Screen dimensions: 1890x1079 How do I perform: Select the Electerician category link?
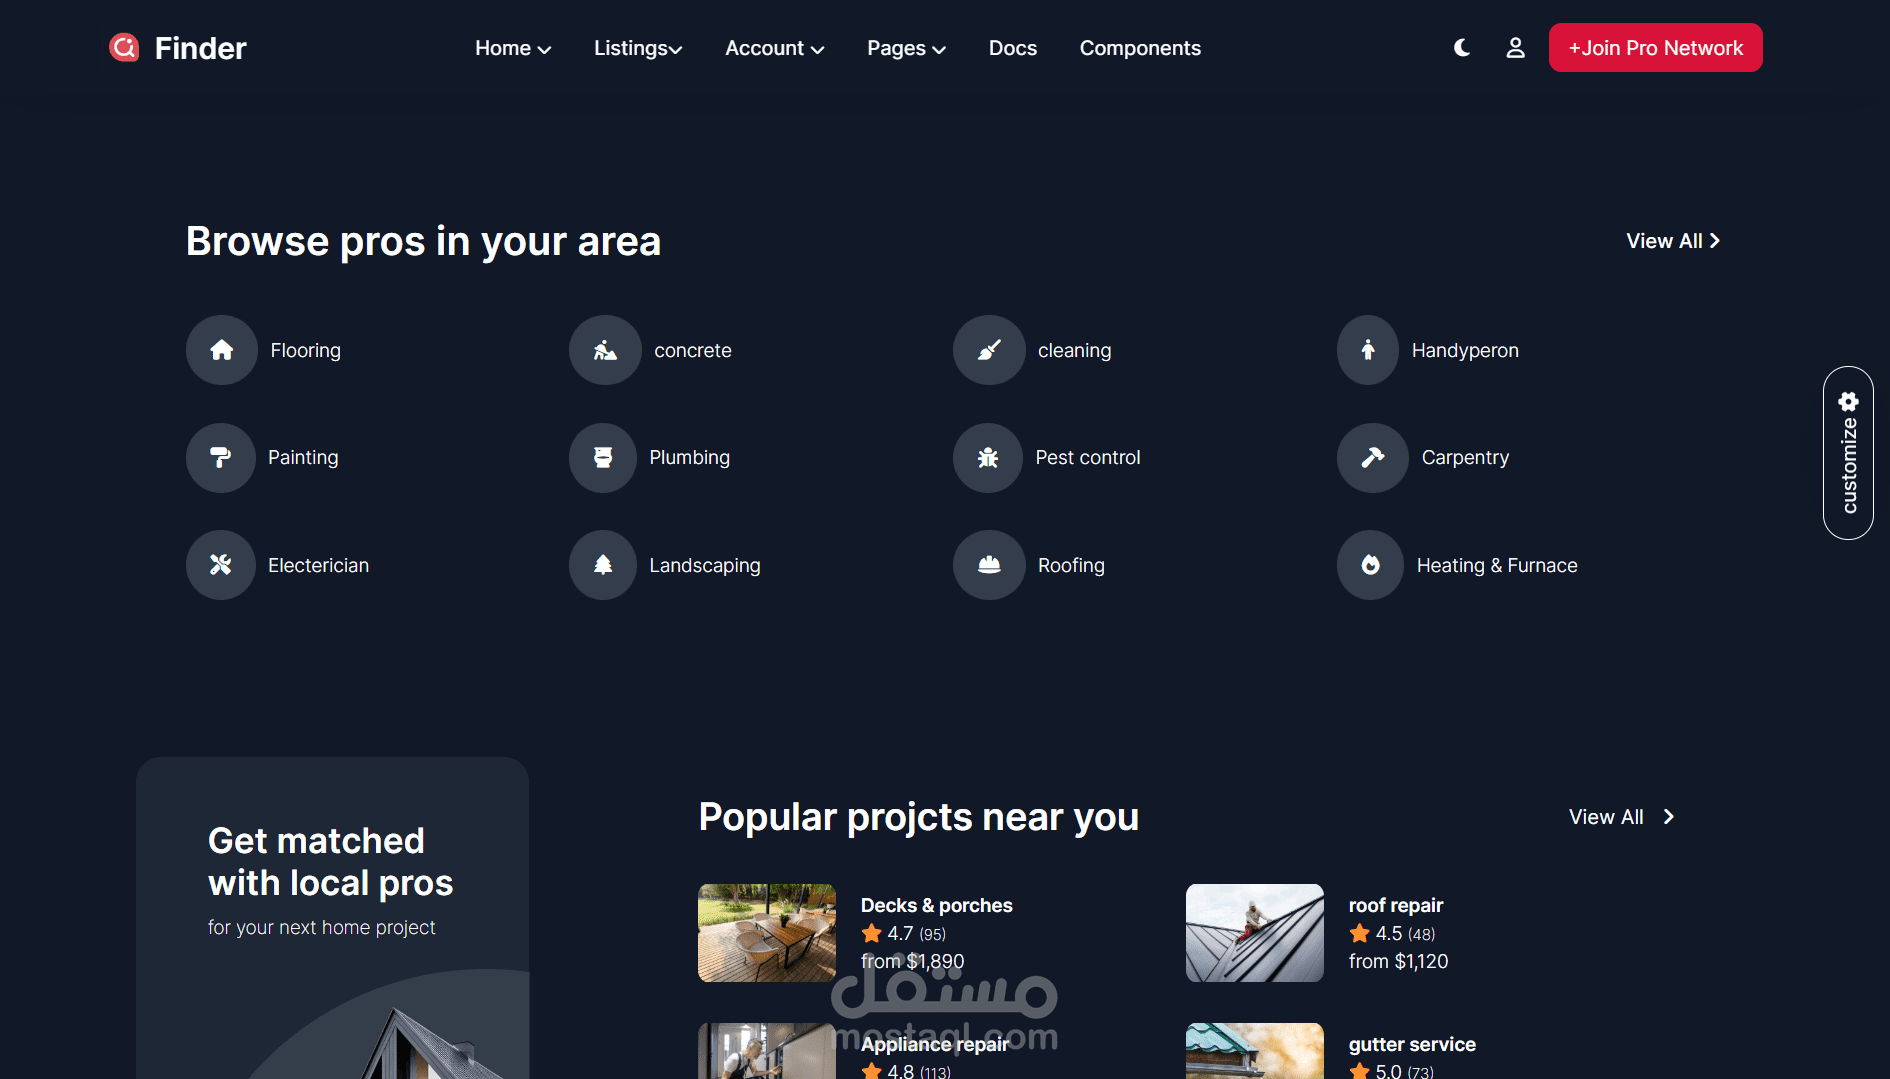(318, 565)
